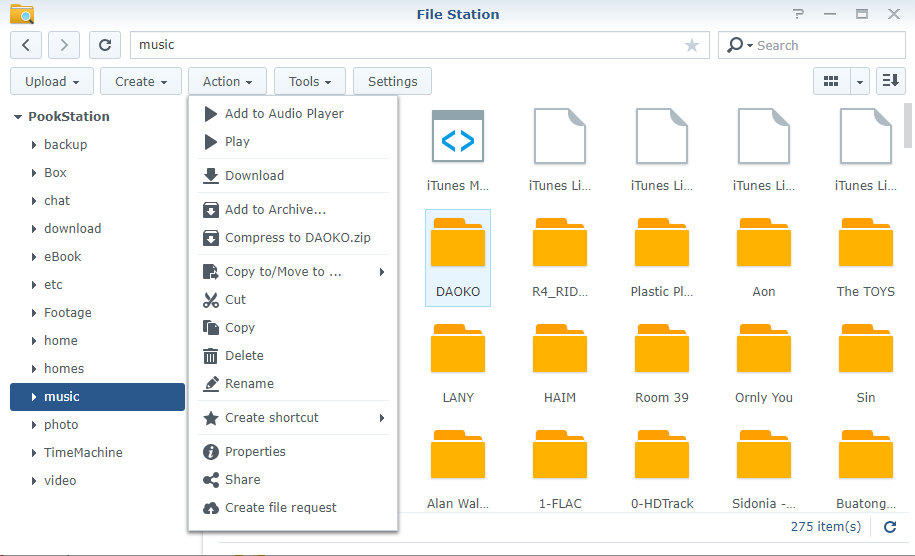Go back to the previous folder
Image resolution: width=915 pixels, height=556 pixels.
coord(26,46)
